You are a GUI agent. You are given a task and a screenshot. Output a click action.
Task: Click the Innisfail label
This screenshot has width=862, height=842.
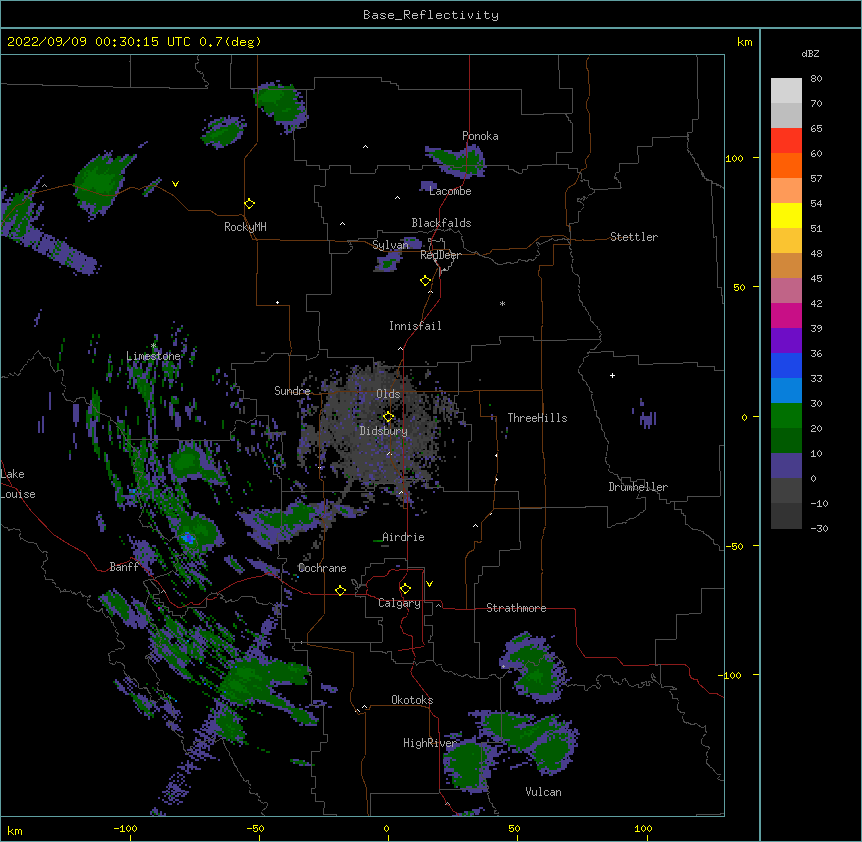tap(415, 326)
